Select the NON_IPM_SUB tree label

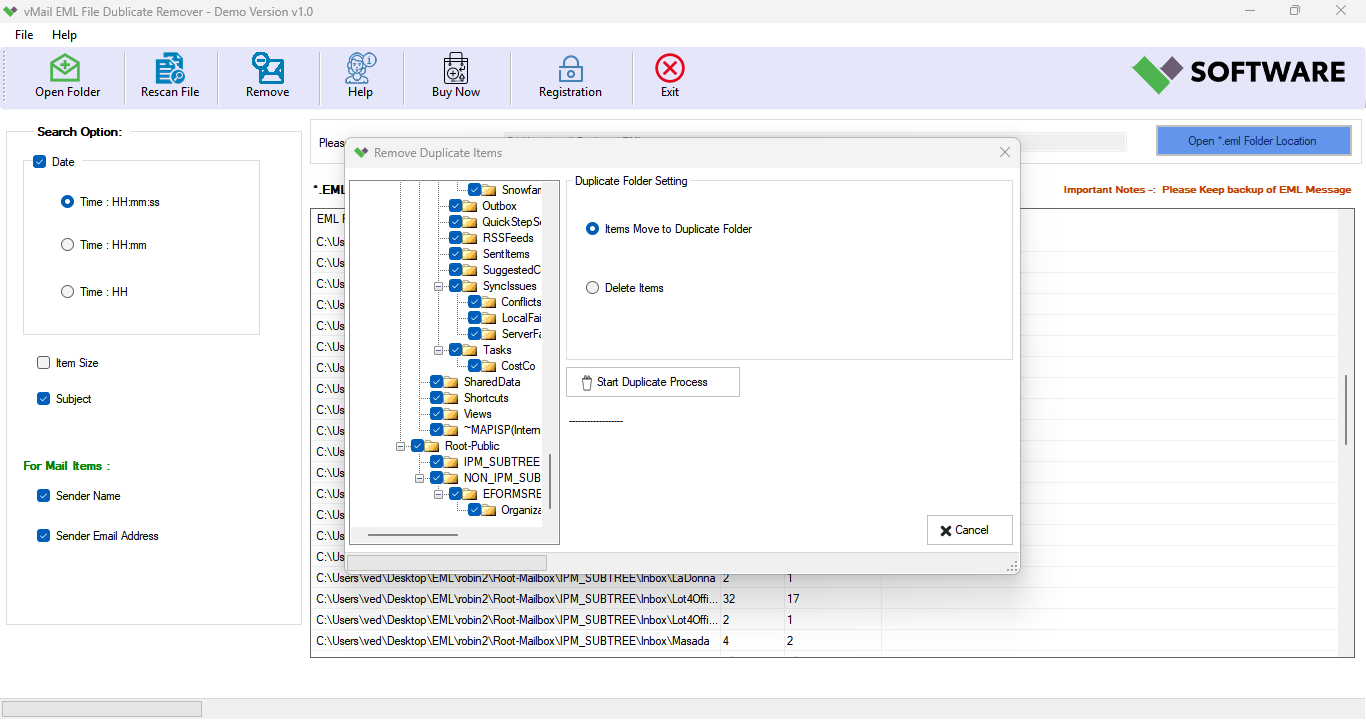(502, 478)
